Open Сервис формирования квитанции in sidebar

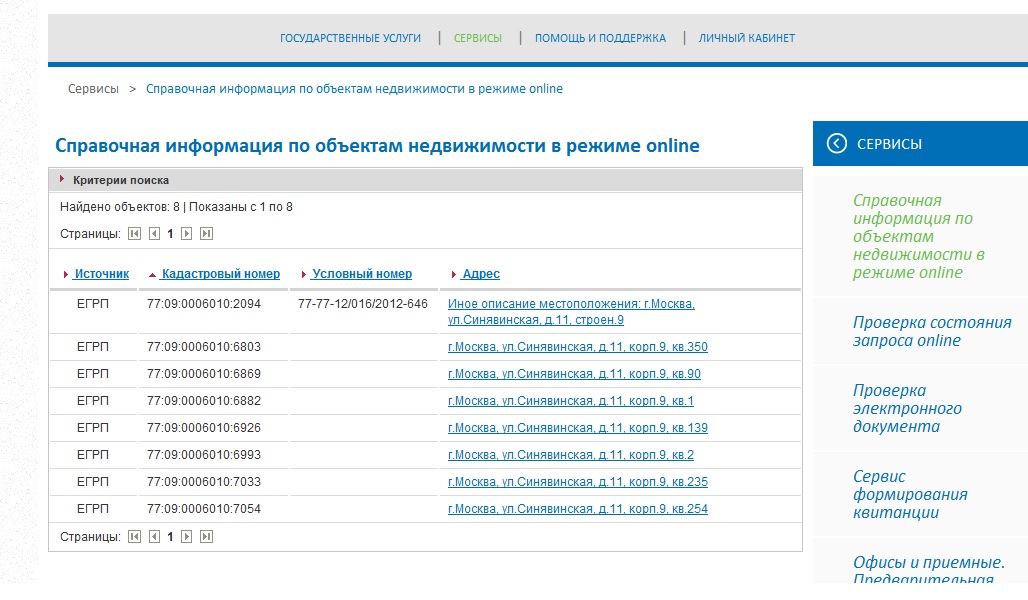tap(909, 494)
